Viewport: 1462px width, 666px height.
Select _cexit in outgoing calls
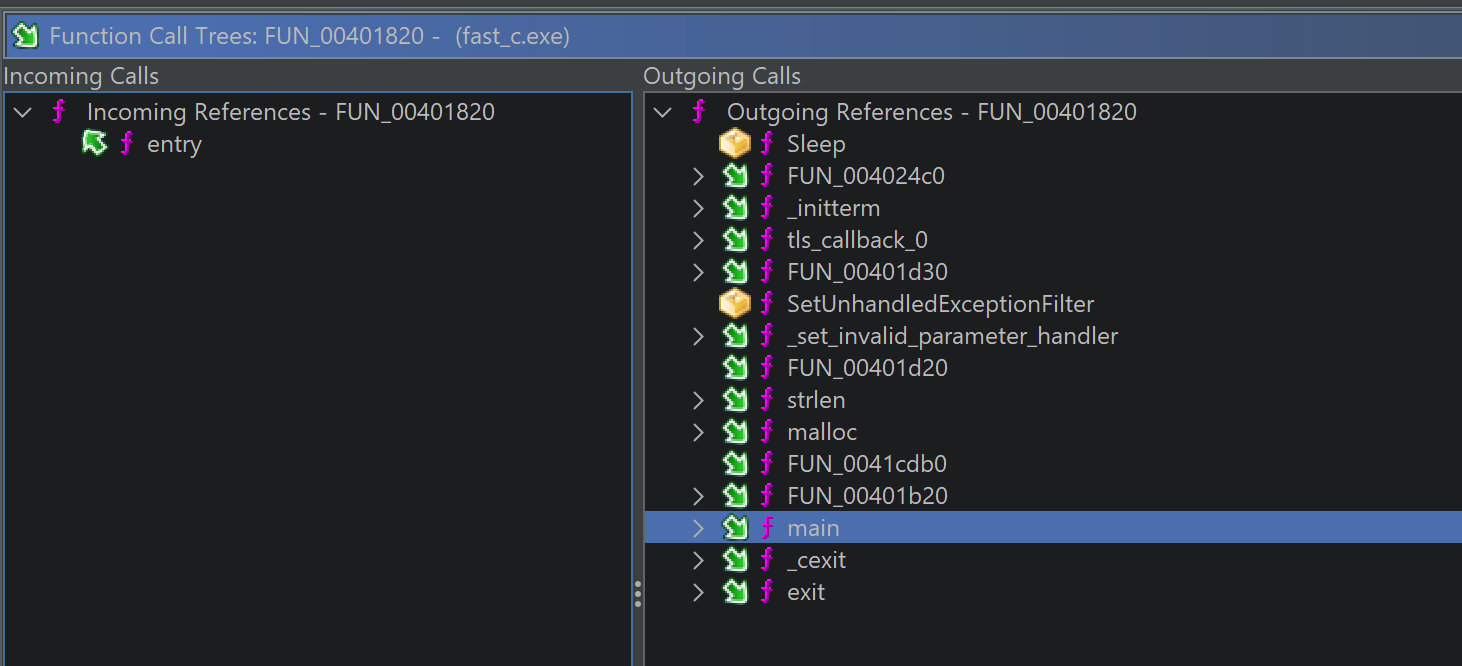[x=816, y=561]
